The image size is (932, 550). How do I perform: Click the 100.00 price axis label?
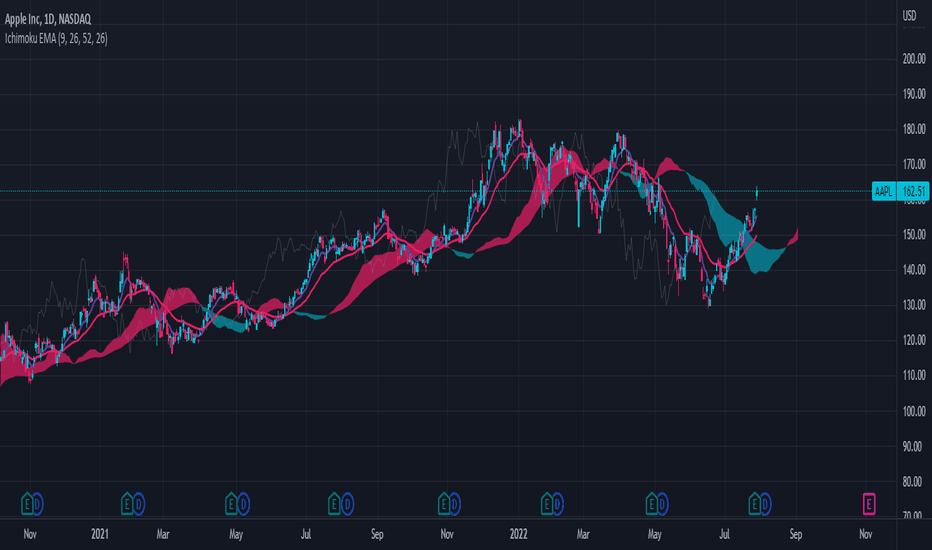(x=914, y=411)
